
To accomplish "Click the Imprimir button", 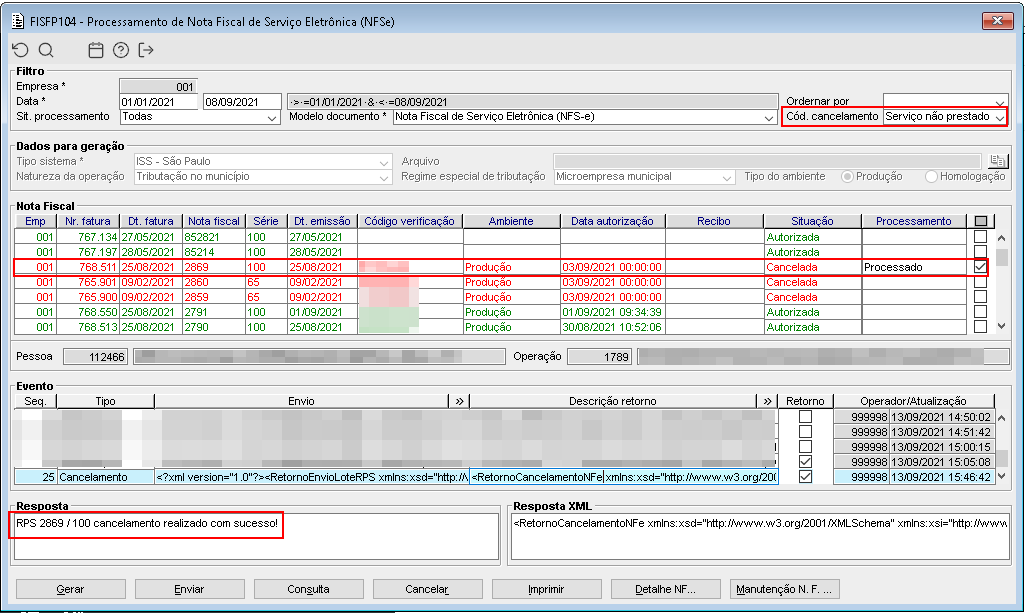I will click(546, 589).
